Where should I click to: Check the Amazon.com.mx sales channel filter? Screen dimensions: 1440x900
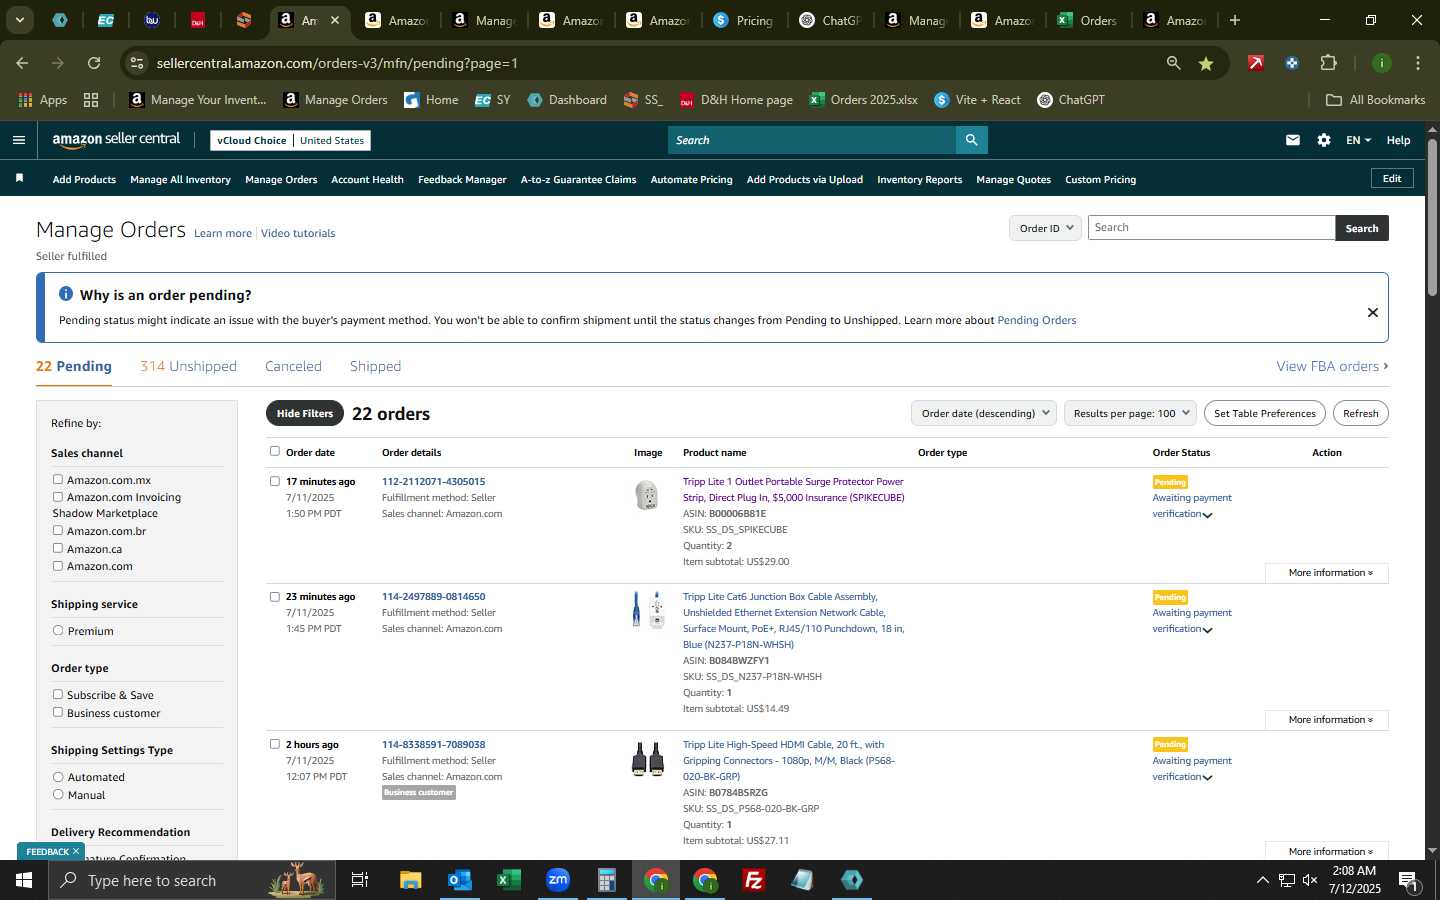click(58, 479)
